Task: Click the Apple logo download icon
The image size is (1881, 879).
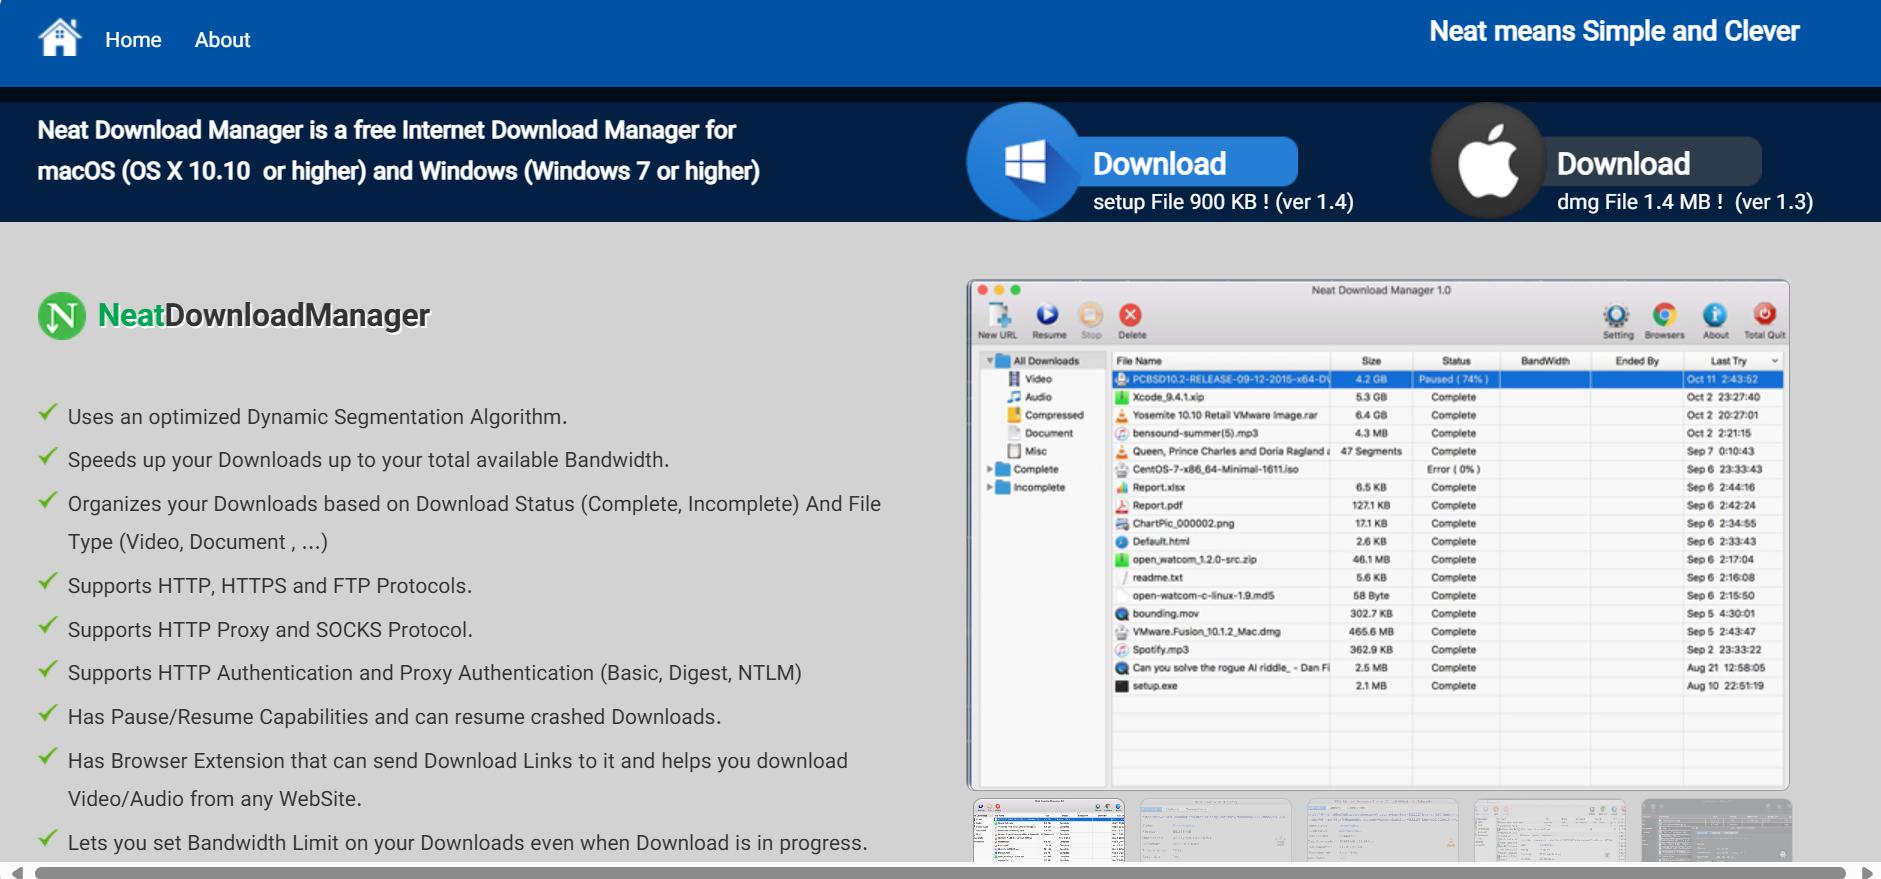Action: tap(1487, 162)
